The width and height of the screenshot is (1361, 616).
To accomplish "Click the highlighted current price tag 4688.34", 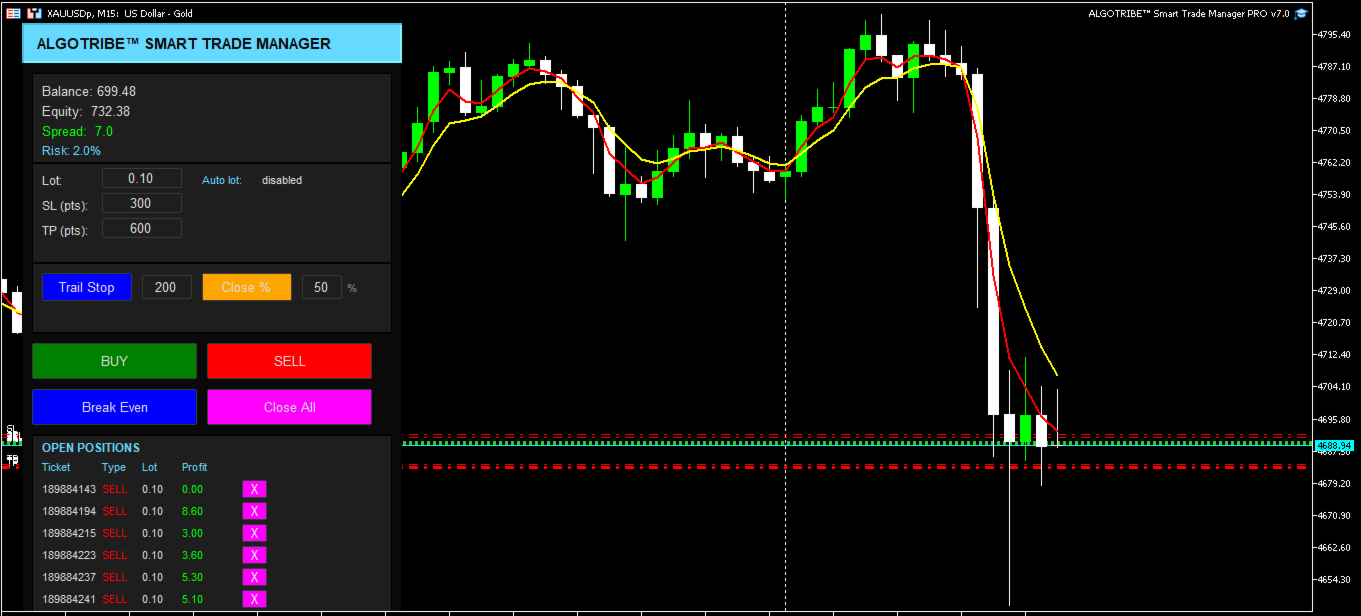I will 1335,445.
